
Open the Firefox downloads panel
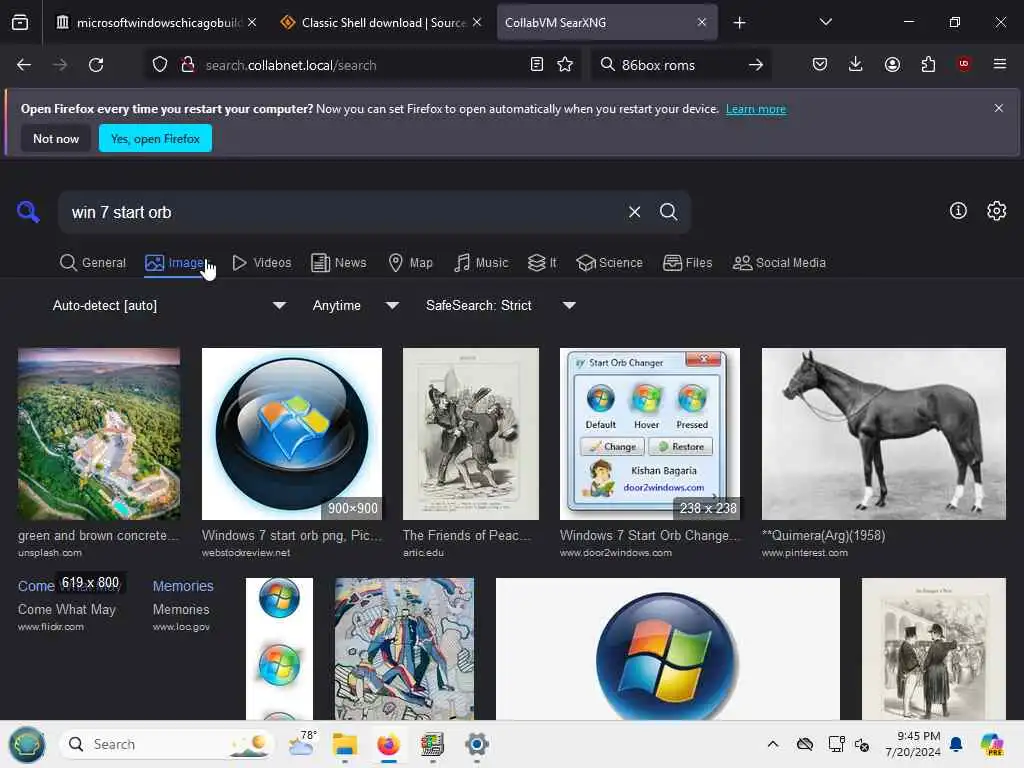pyautogui.click(x=856, y=64)
